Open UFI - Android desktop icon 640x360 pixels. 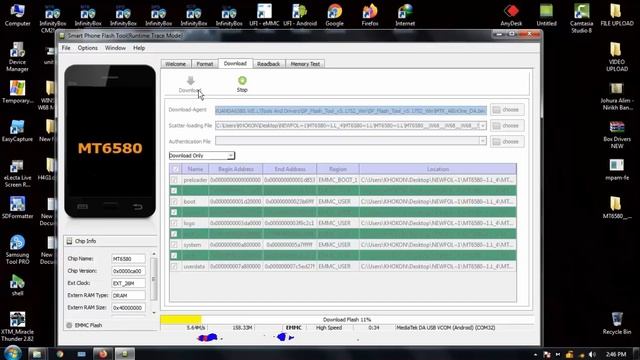click(300, 15)
